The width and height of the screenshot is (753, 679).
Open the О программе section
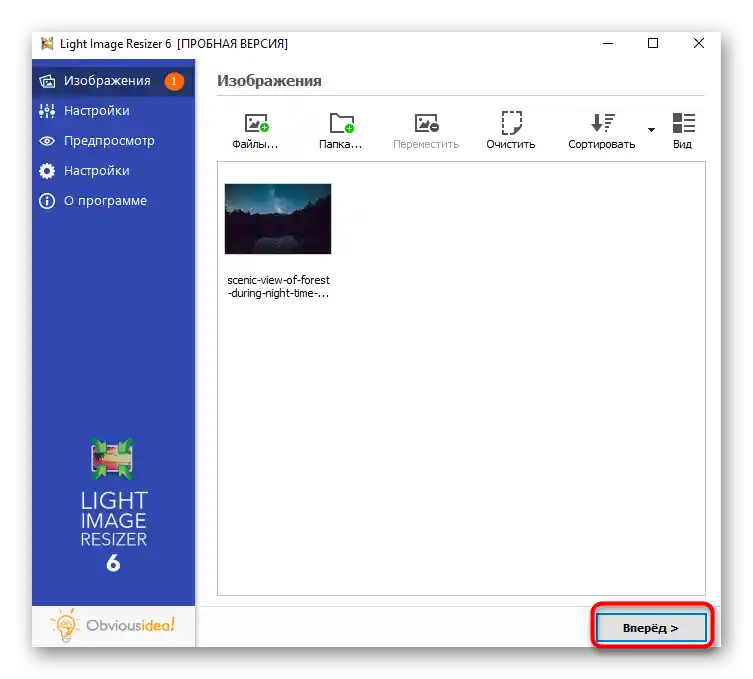[x=113, y=201]
